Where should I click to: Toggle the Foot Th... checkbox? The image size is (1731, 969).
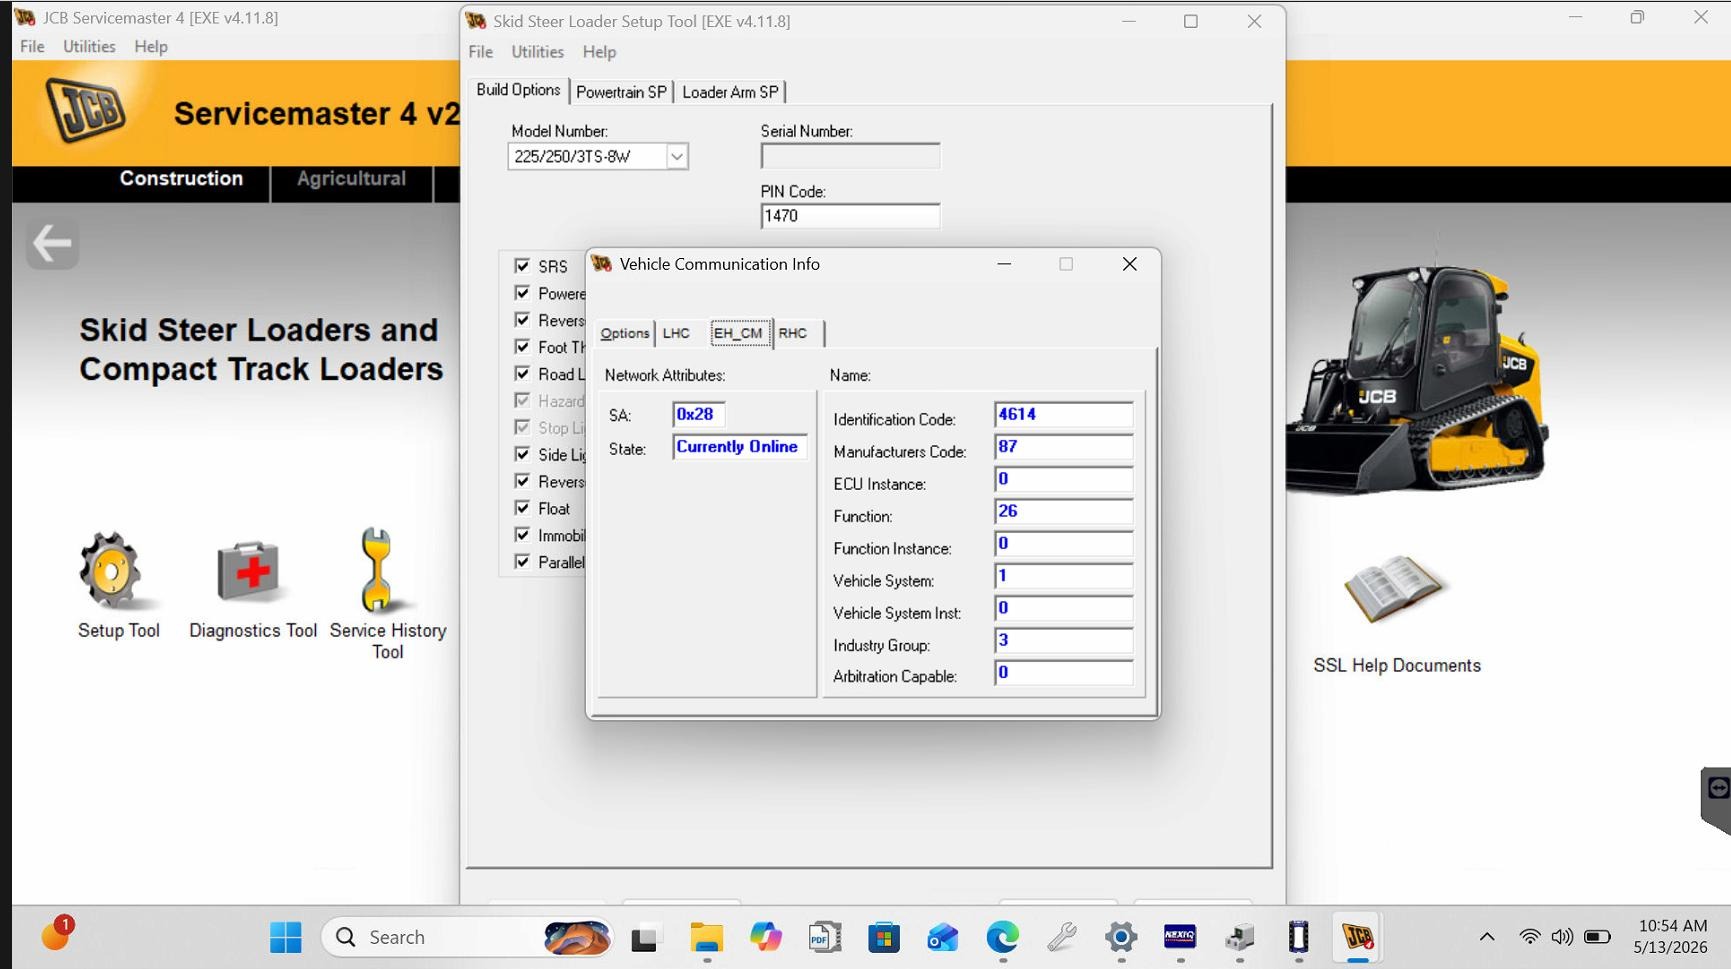pyautogui.click(x=522, y=346)
